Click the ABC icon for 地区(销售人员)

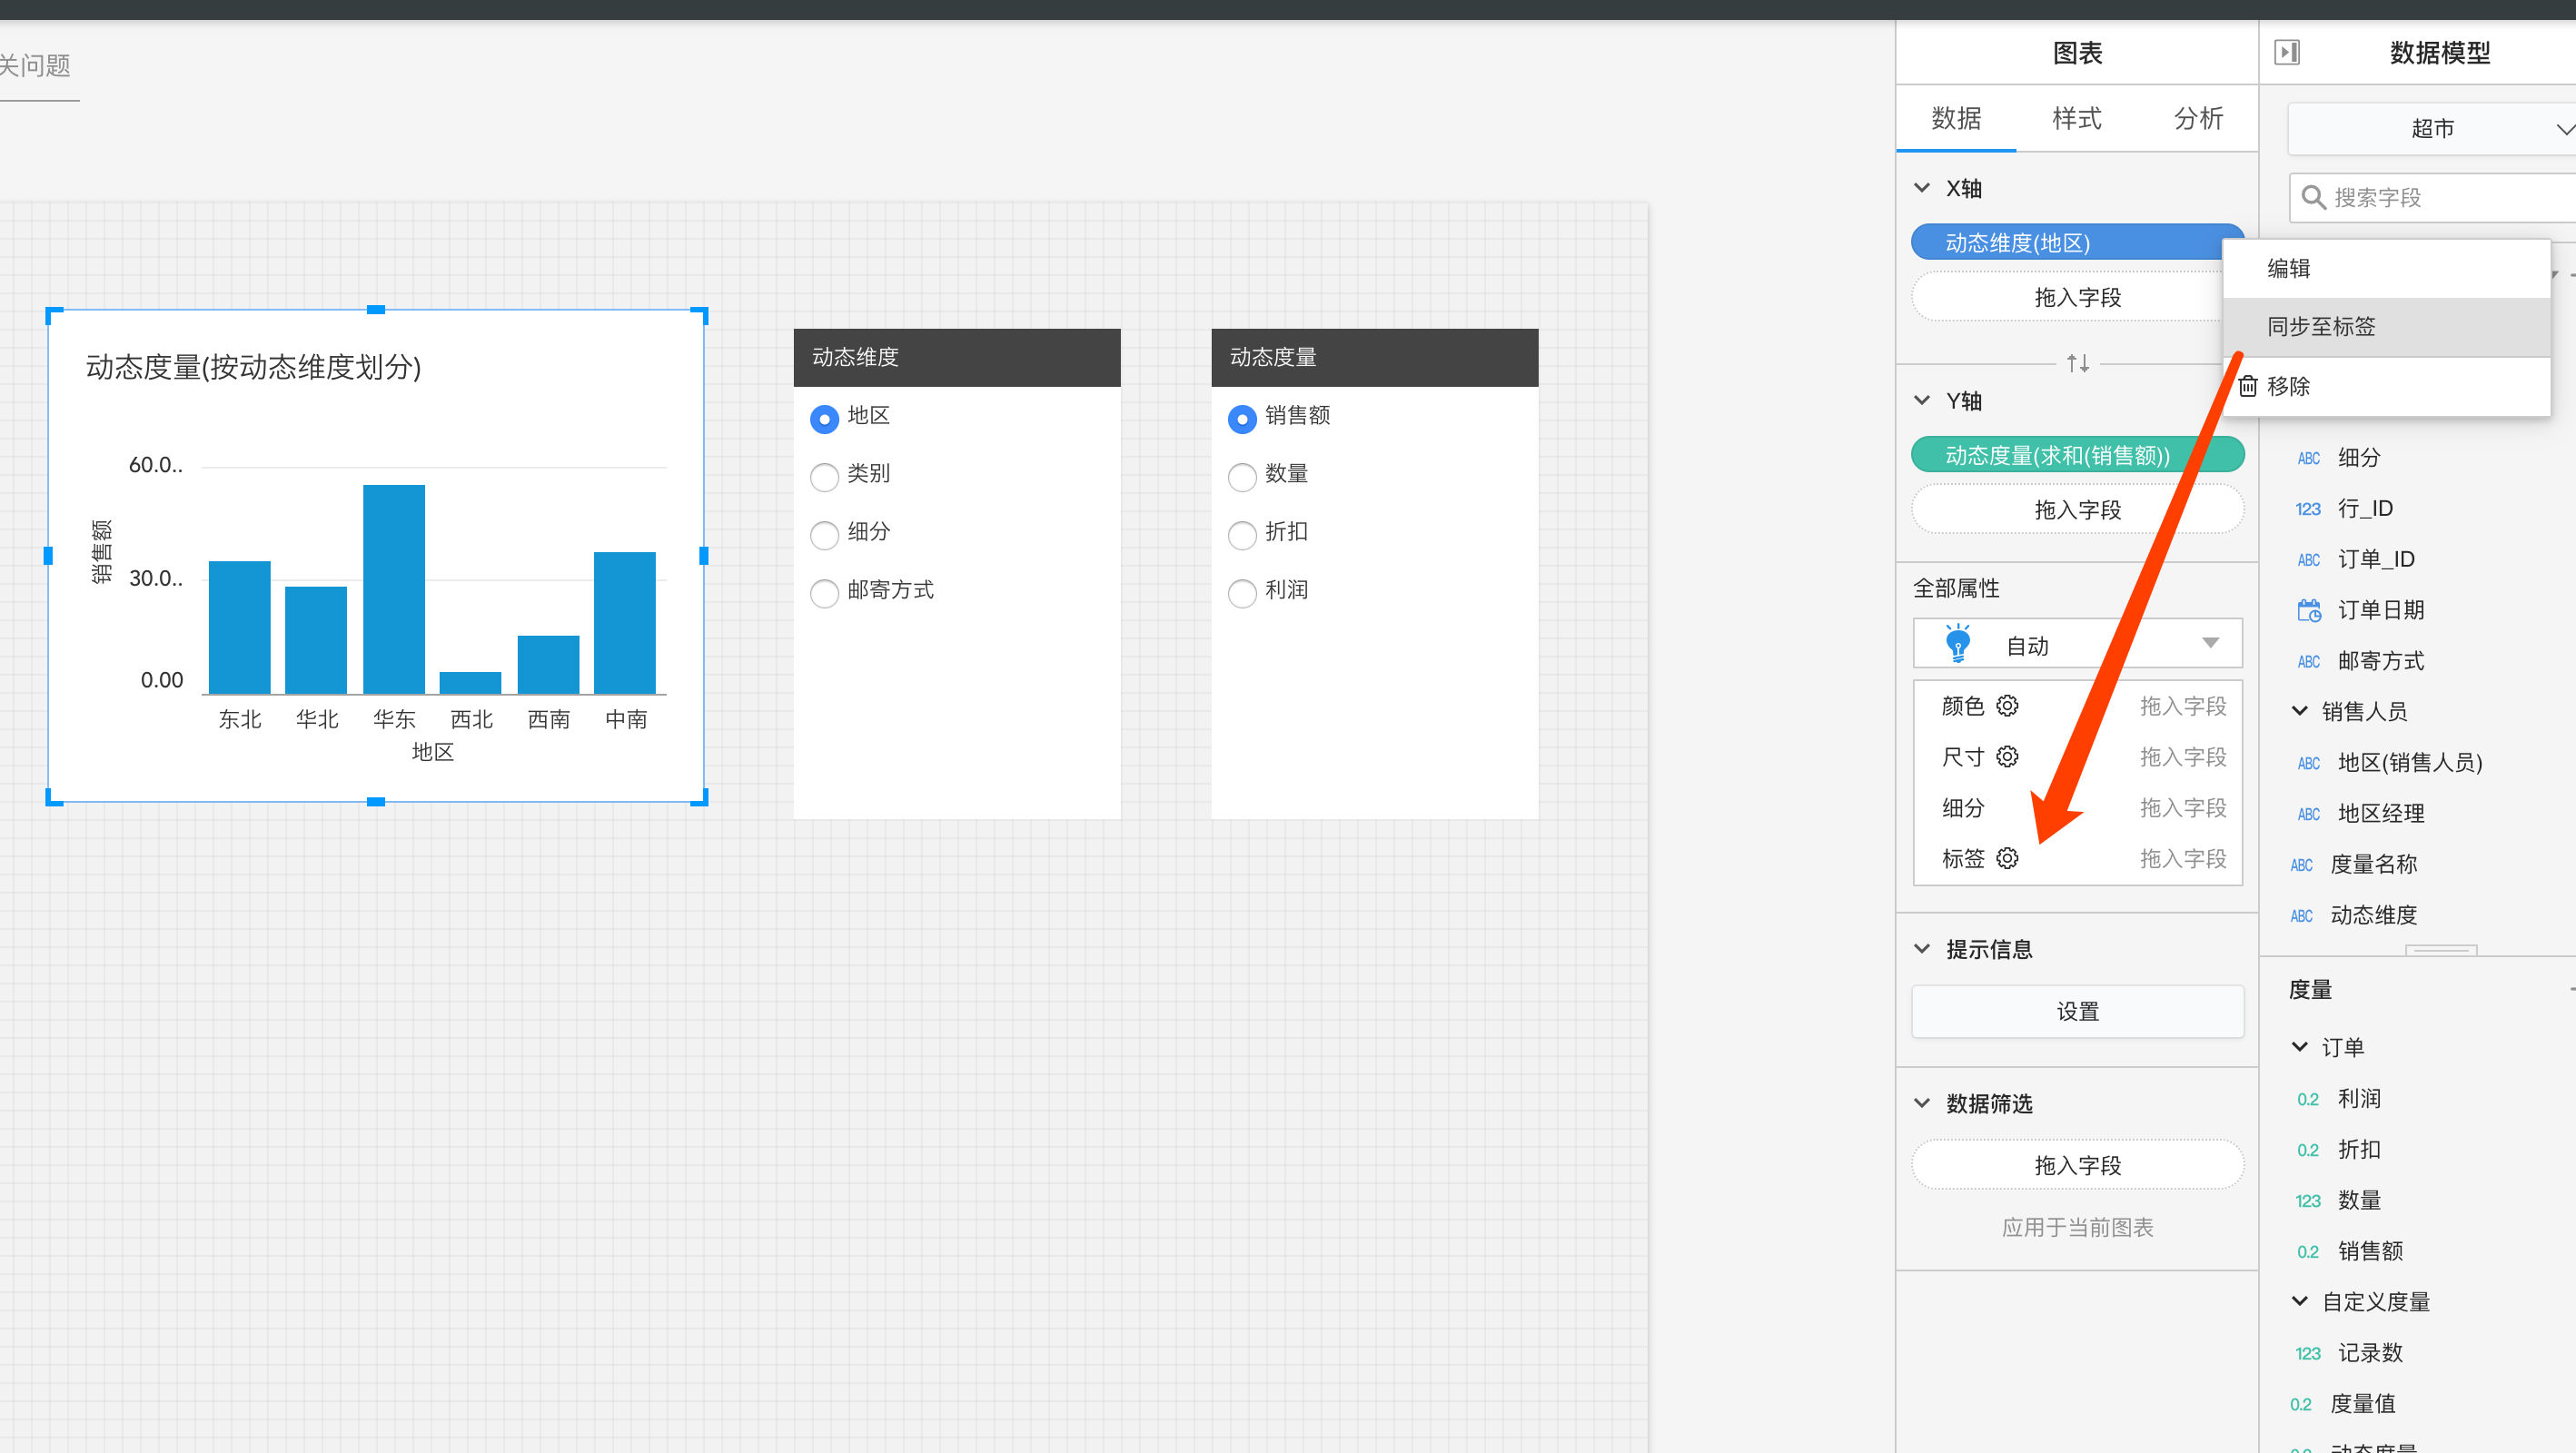point(2308,763)
